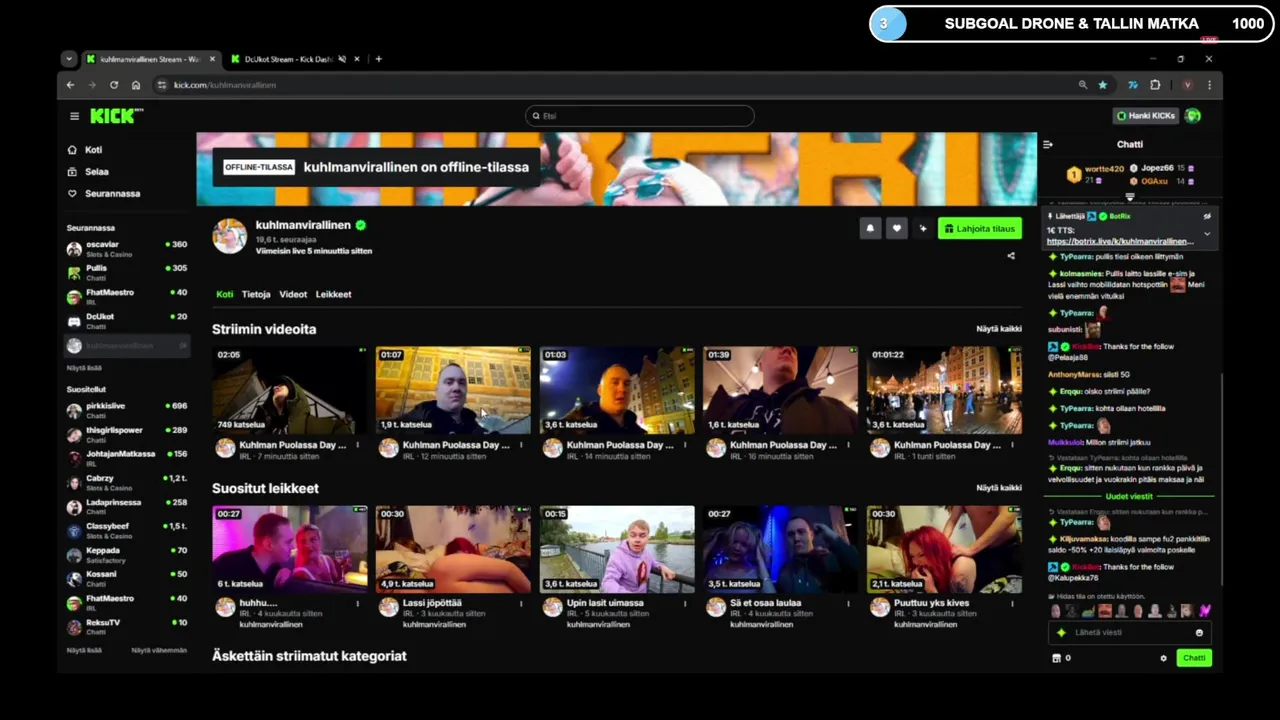Click chat scrollbar
The image size is (1280, 720).
[1222, 480]
